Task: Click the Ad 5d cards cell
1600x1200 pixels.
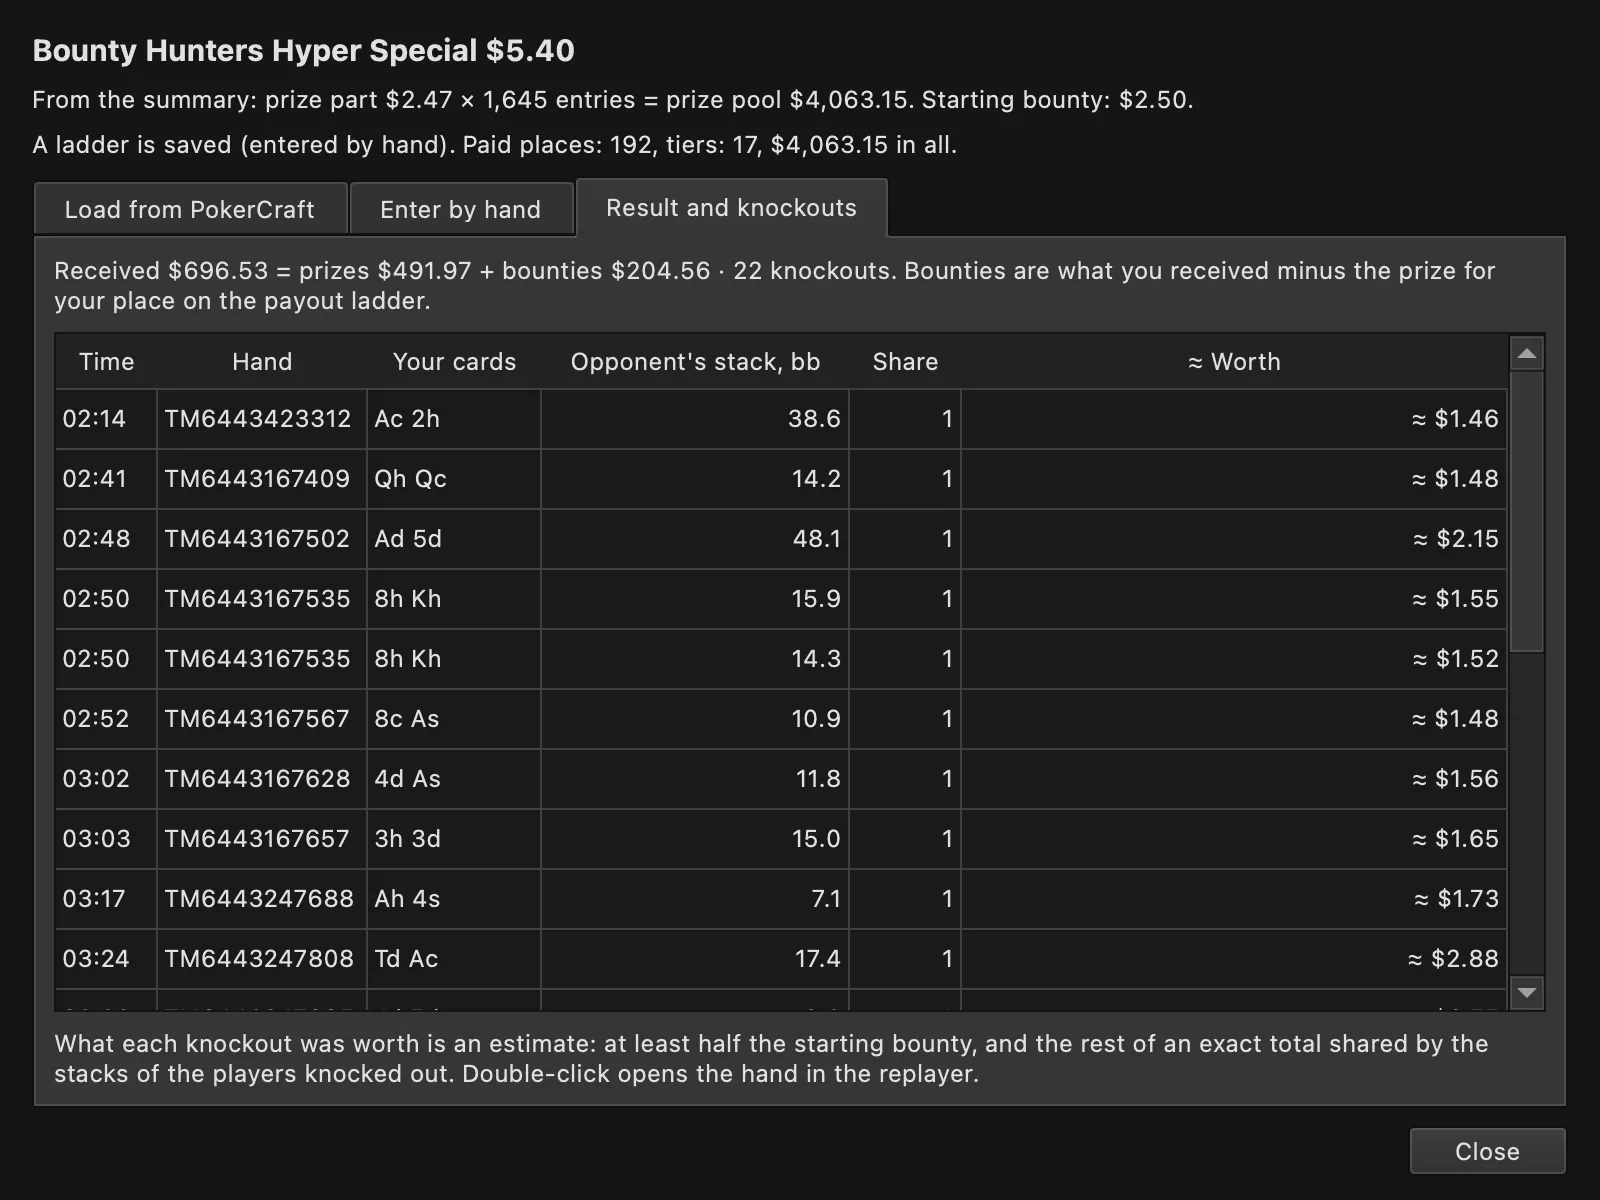Action: pyautogui.click(x=454, y=539)
